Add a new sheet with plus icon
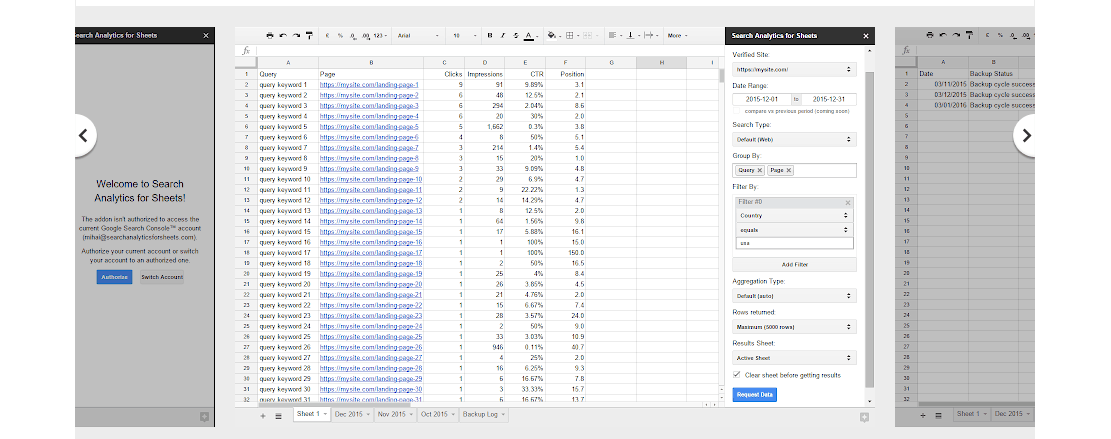 (x=263, y=414)
